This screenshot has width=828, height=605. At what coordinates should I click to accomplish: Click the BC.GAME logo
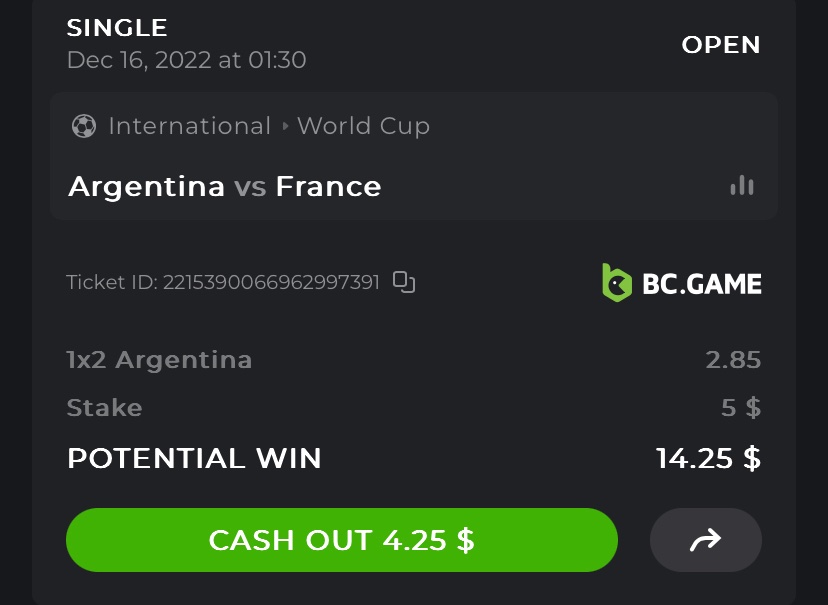pos(681,283)
